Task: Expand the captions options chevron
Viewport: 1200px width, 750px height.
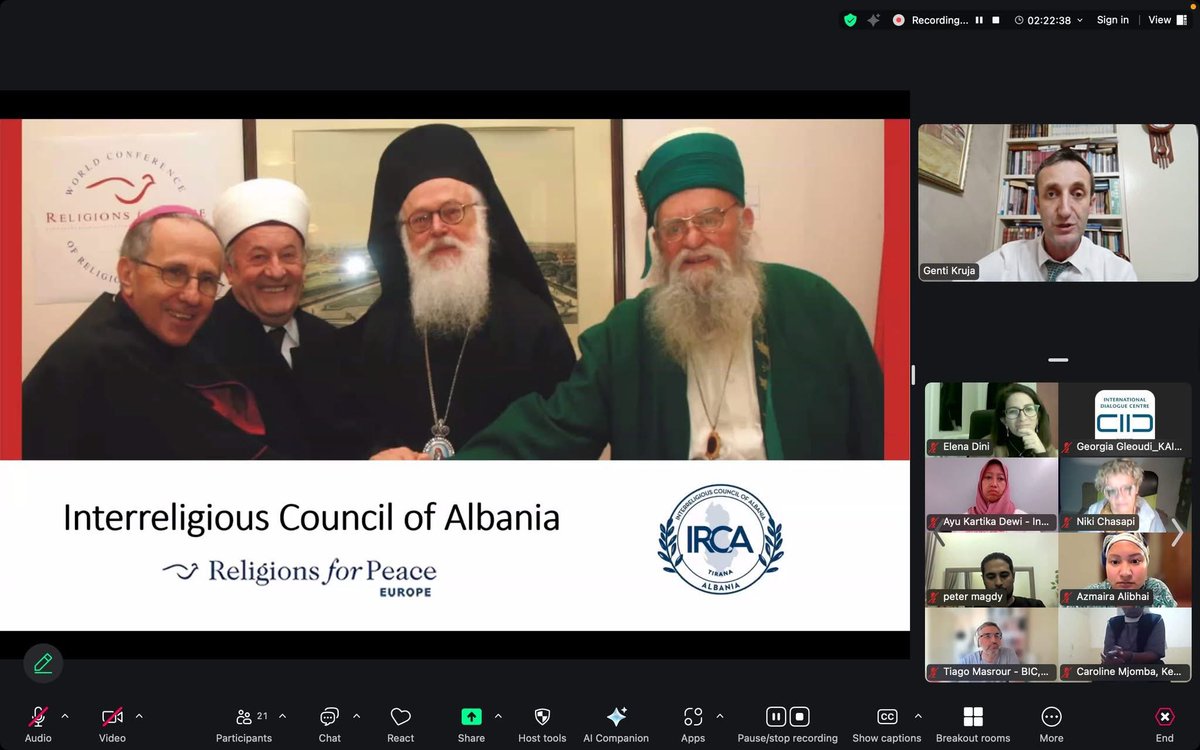Action: click(918, 716)
